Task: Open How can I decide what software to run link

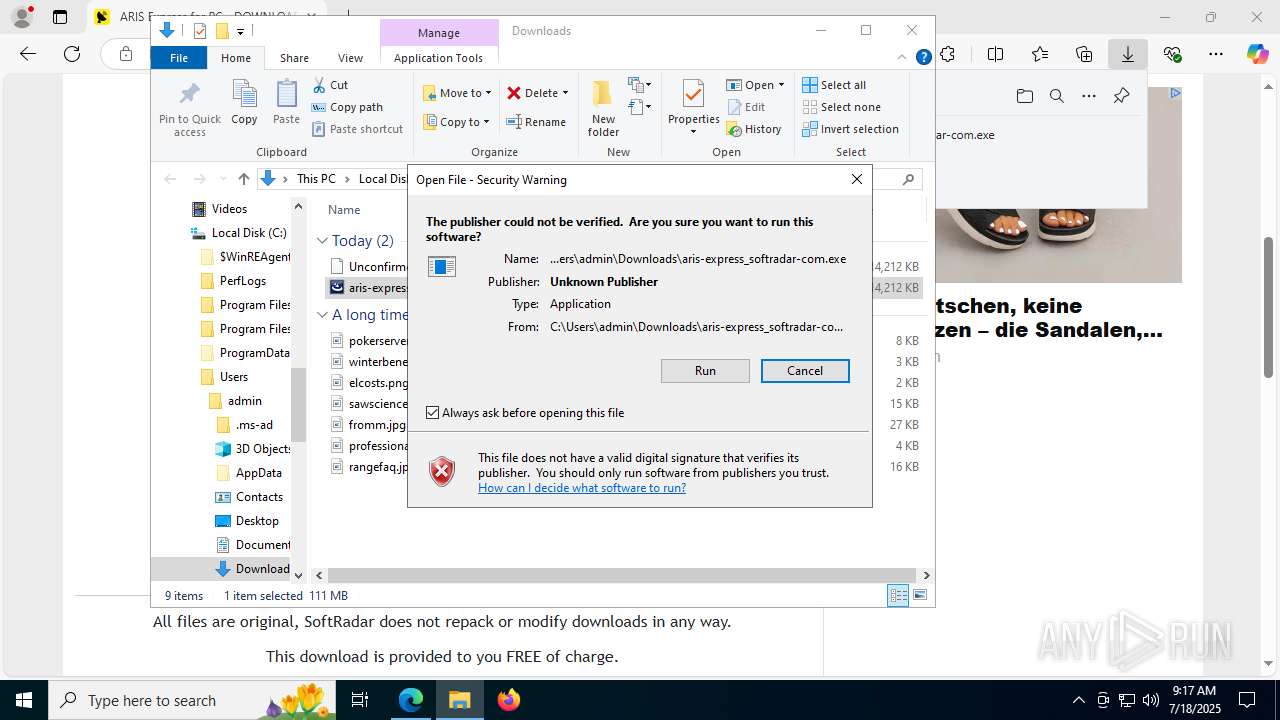Action: 582,488
